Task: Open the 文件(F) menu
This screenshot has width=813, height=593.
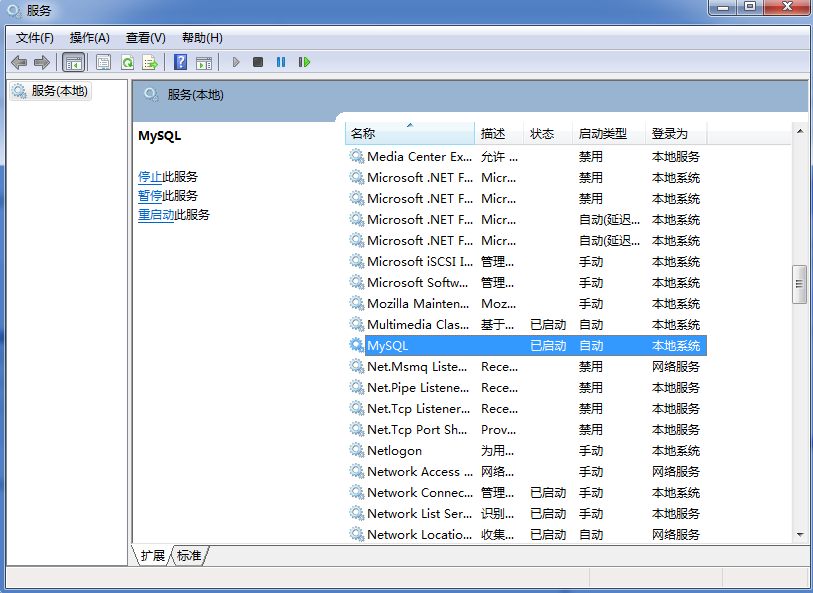Action: pyautogui.click(x=33, y=37)
